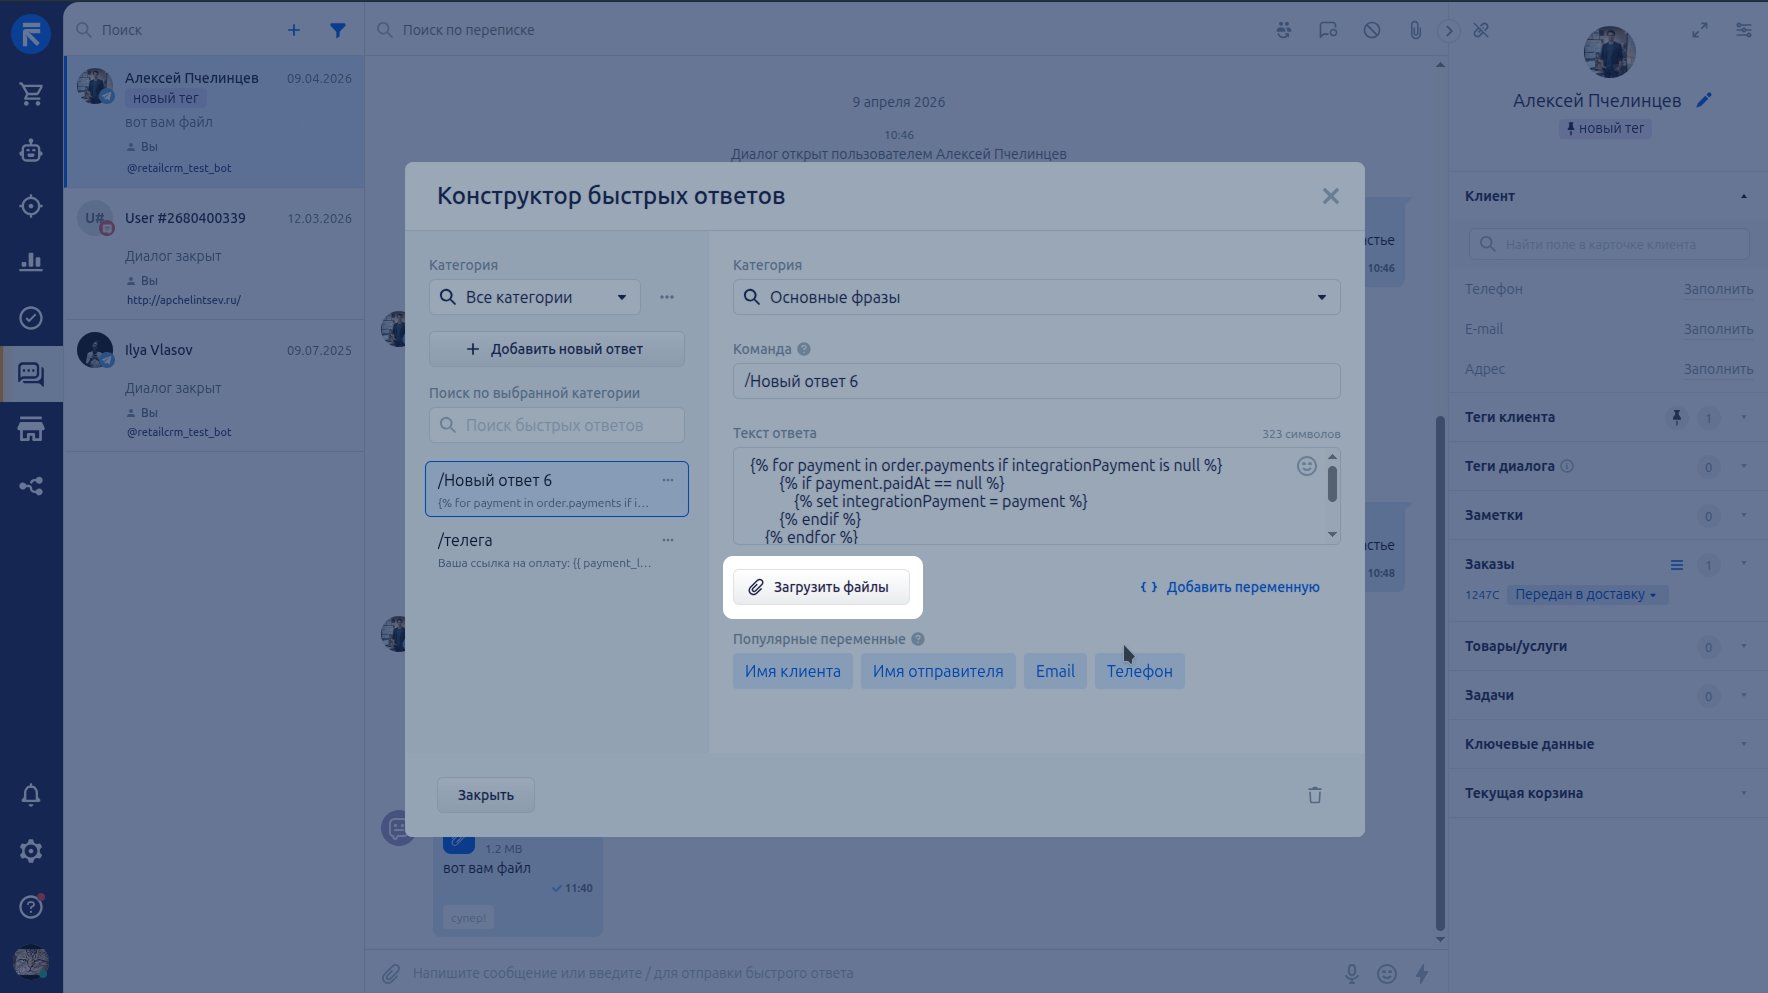Open the Передан в доставку status dropdown
The height and width of the screenshot is (993, 1768).
coord(1585,595)
